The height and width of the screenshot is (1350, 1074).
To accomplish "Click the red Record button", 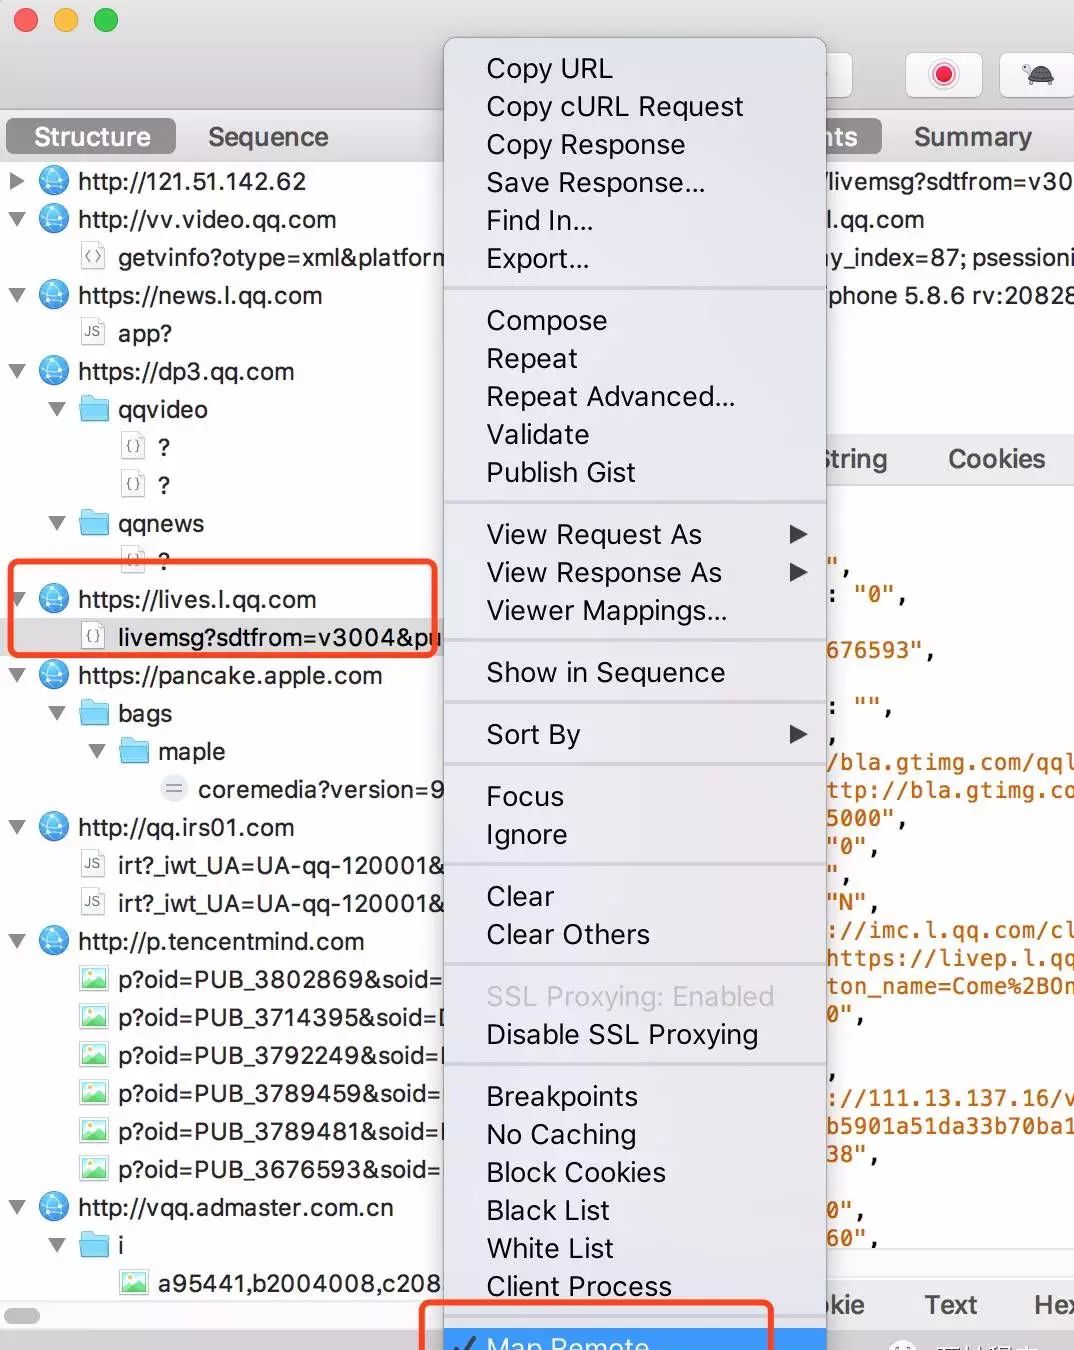I will click(x=943, y=75).
